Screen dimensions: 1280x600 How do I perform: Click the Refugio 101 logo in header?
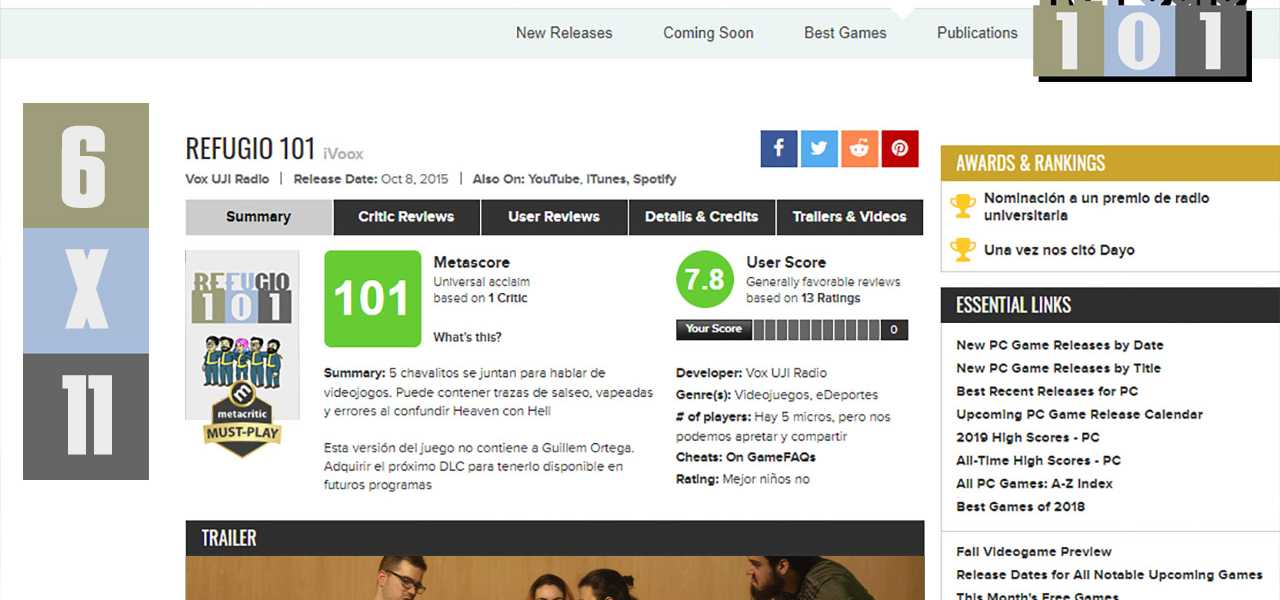[x=1141, y=40]
